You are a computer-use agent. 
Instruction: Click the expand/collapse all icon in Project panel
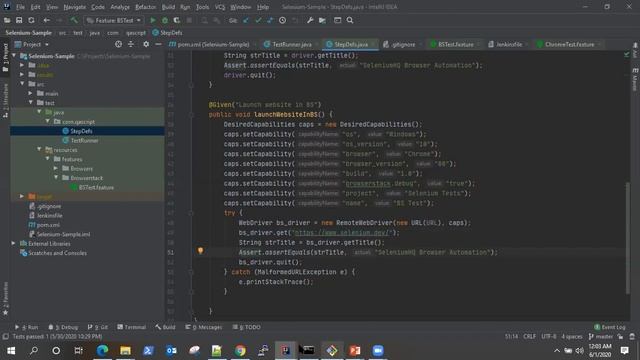click(131, 44)
